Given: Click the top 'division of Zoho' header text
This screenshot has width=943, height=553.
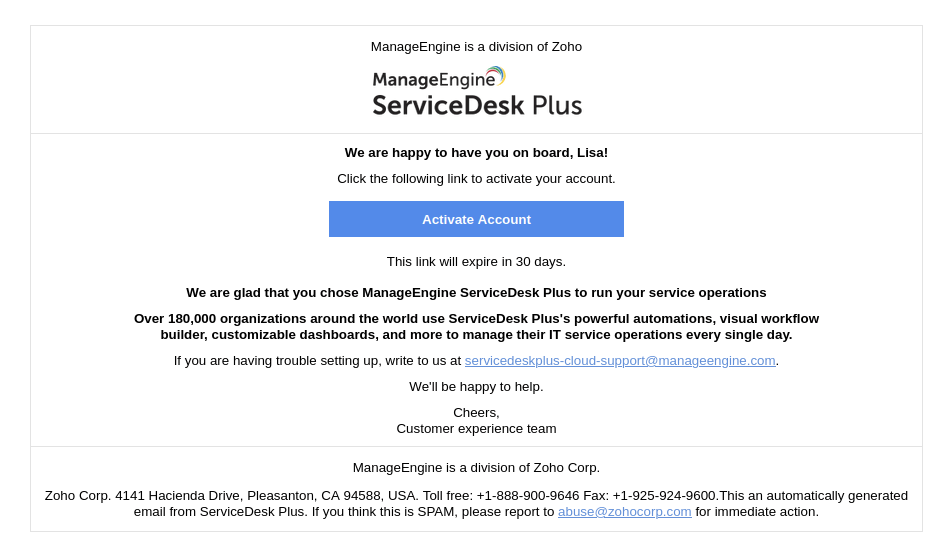Looking at the screenshot, I should 476,46.
